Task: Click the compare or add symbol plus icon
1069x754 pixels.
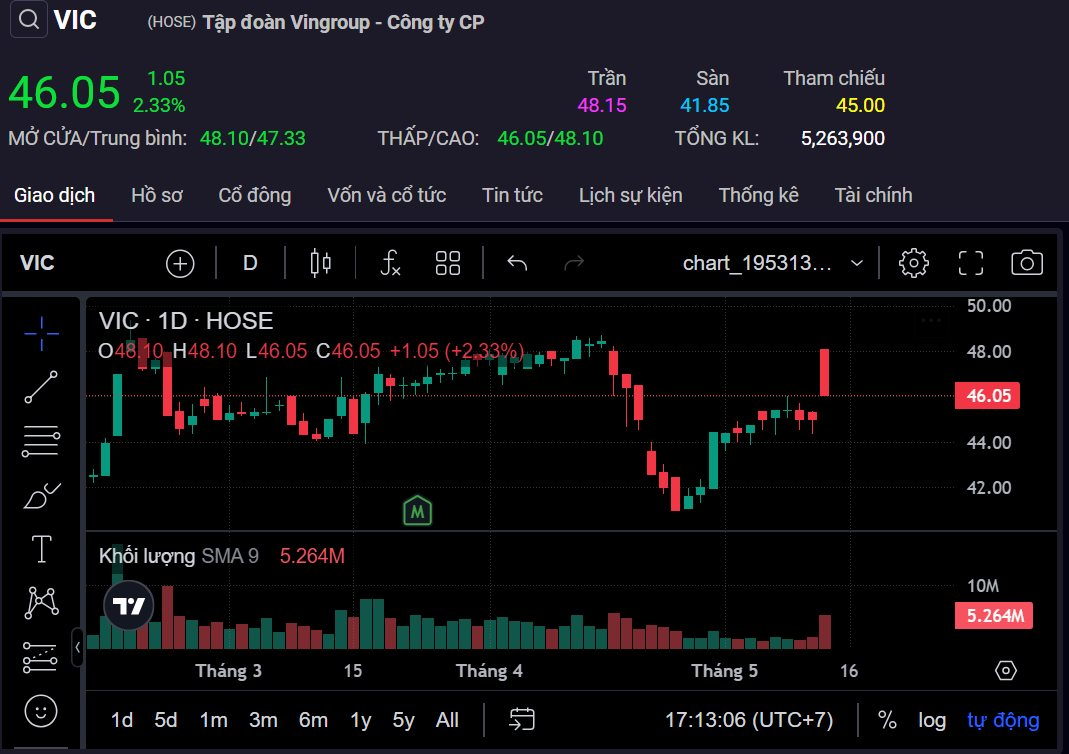Action: [x=180, y=263]
